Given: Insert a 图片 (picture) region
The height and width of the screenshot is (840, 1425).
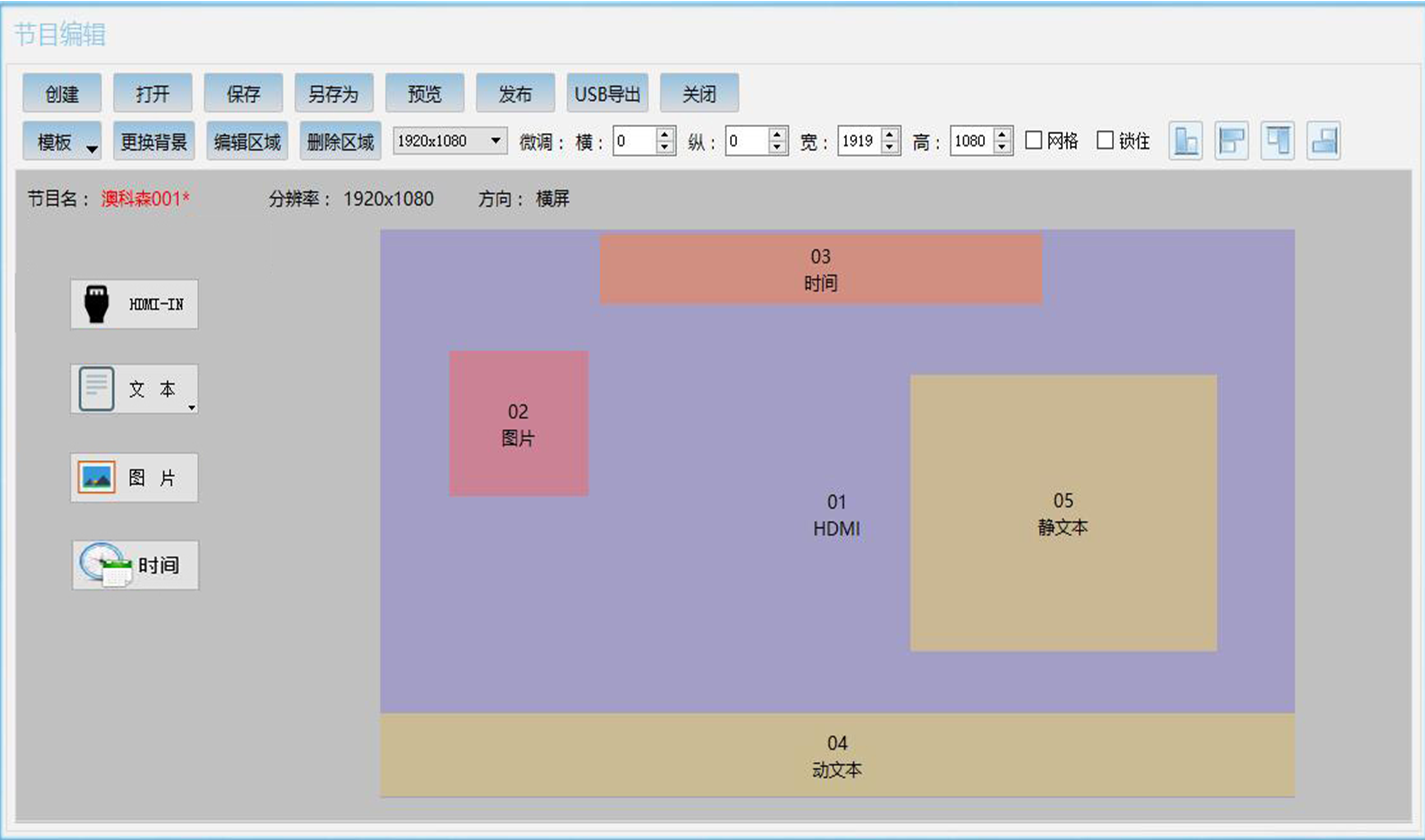Looking at the screenshot, I should (134, 478).
